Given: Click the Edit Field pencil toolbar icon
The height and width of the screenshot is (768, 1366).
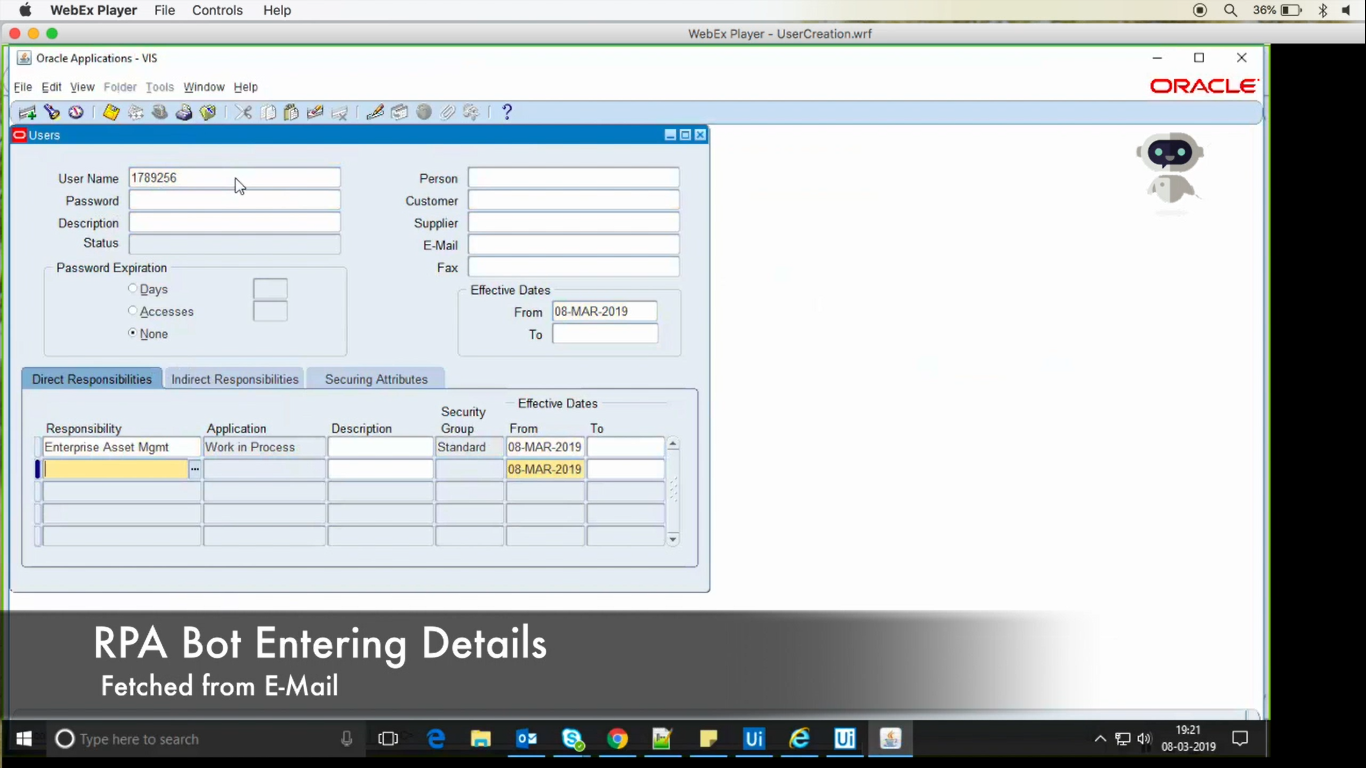Looking at the screenshot, I should 375,113.
